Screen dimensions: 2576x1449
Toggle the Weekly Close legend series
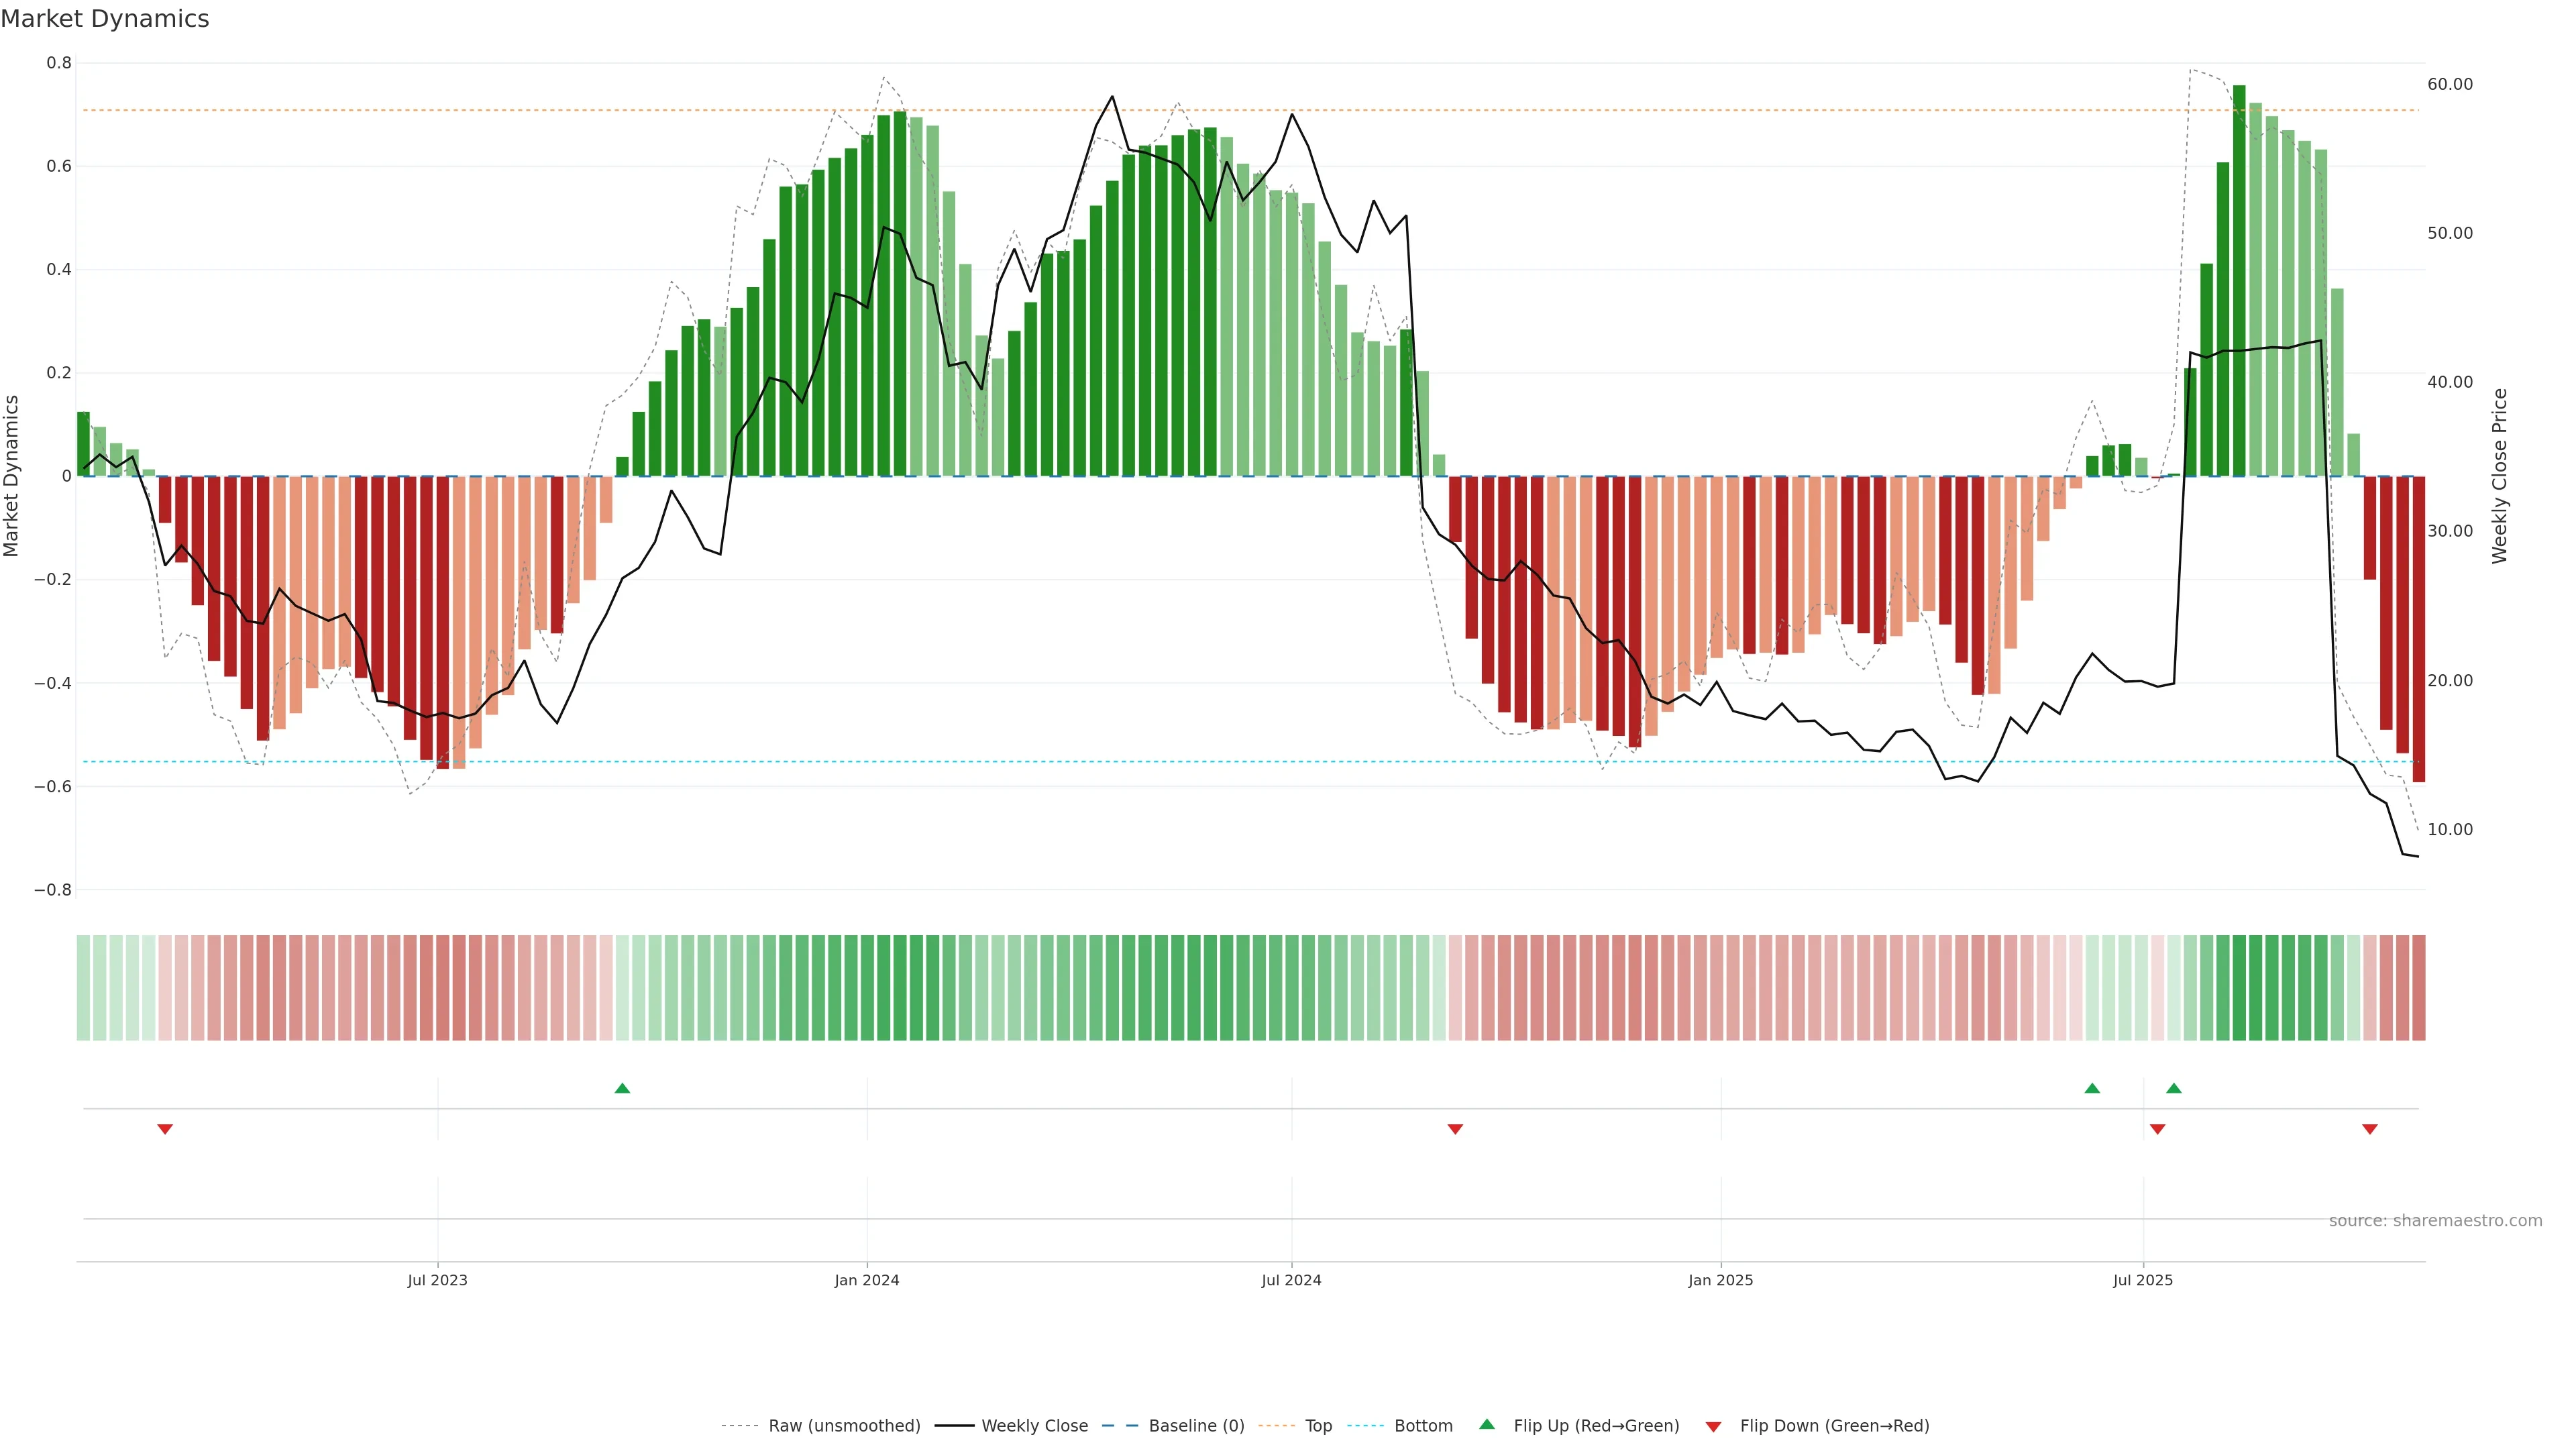tap(1034, 1426)
